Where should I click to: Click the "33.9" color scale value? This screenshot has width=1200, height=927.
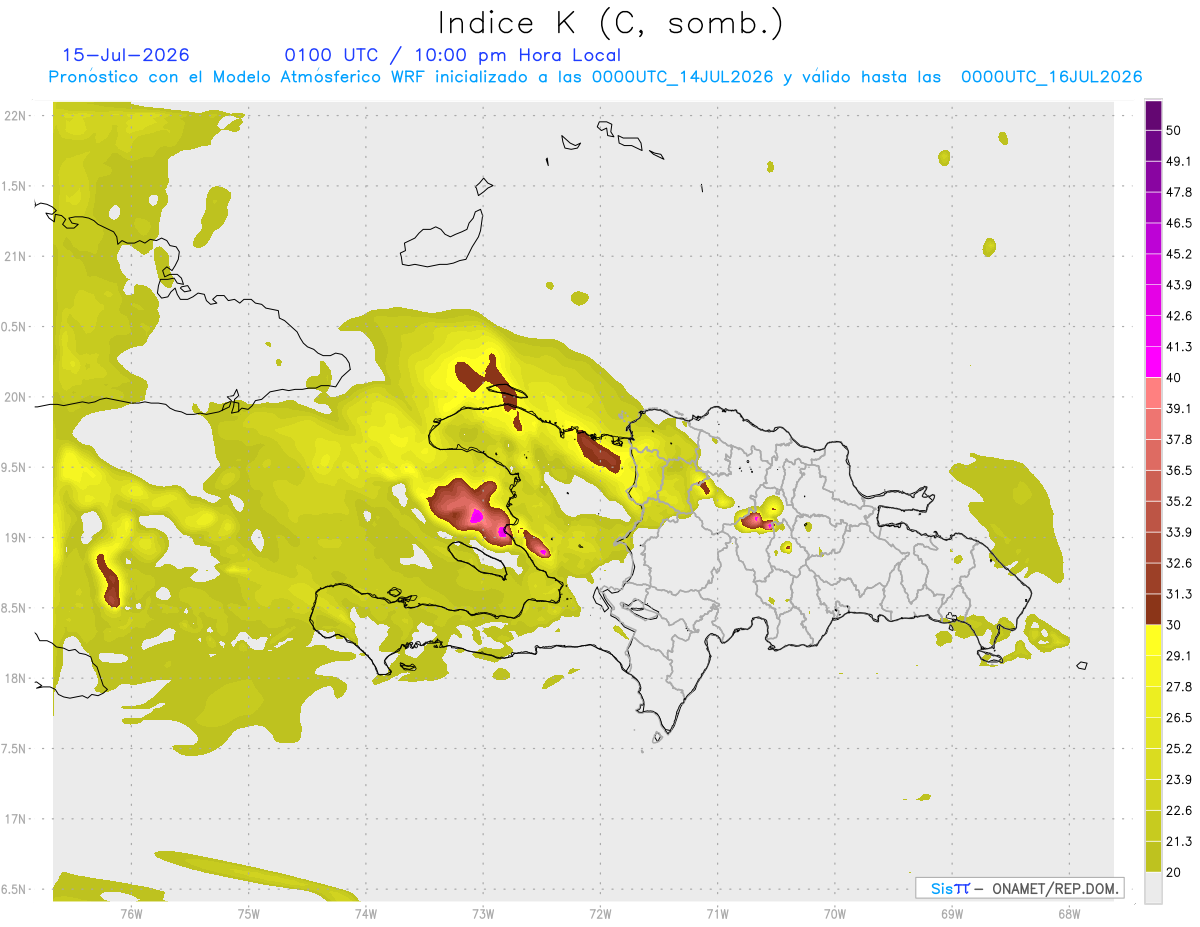1179,532
